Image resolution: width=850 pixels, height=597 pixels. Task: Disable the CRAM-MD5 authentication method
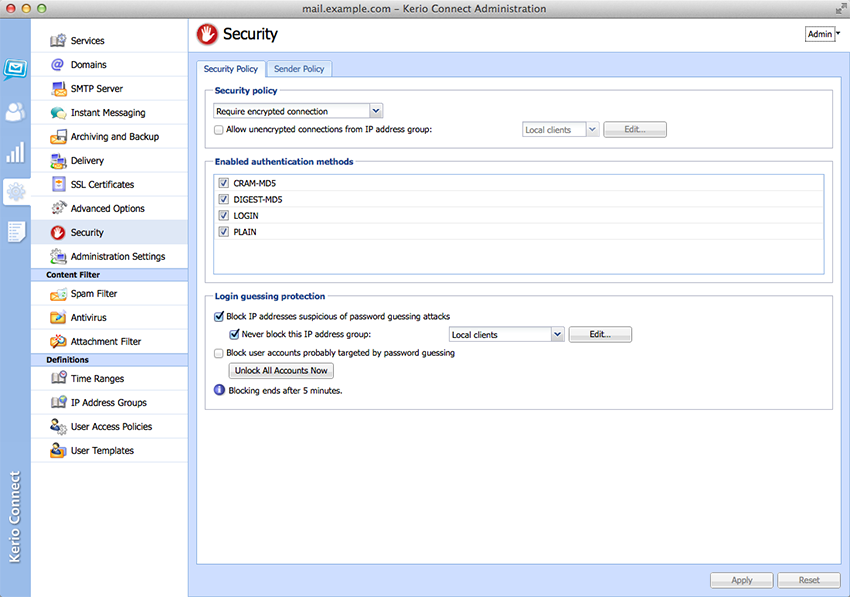[x=224, y=183]
